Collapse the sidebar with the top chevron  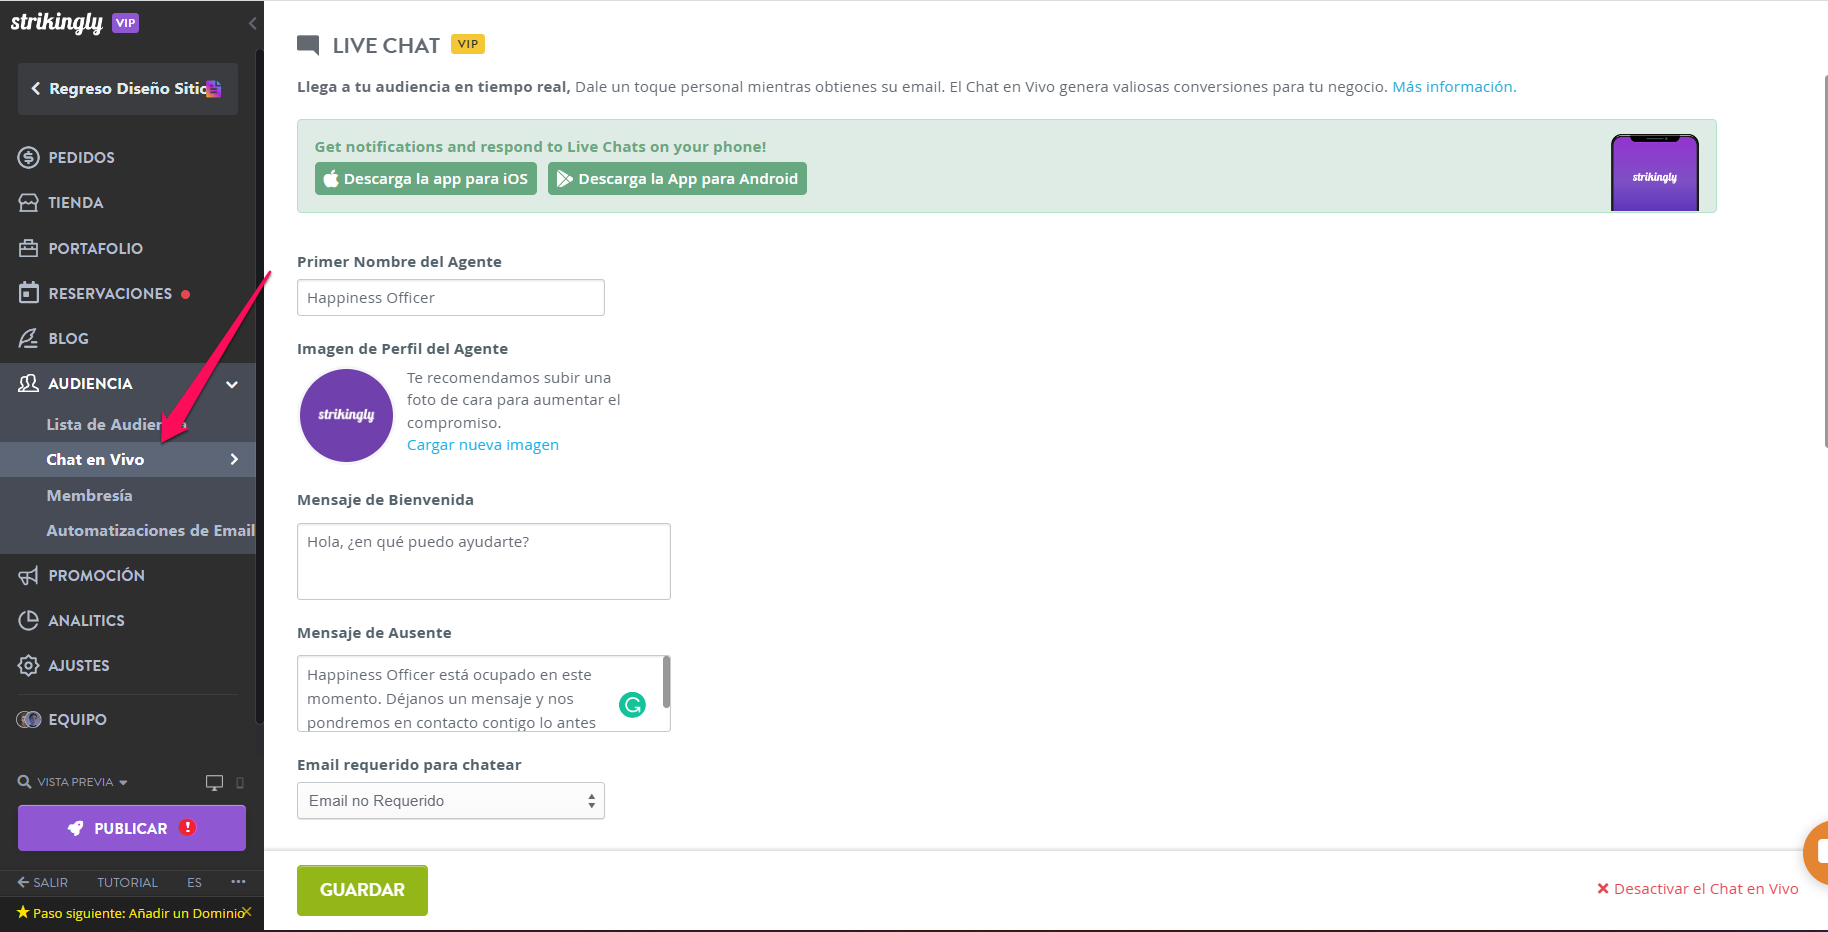252,23
